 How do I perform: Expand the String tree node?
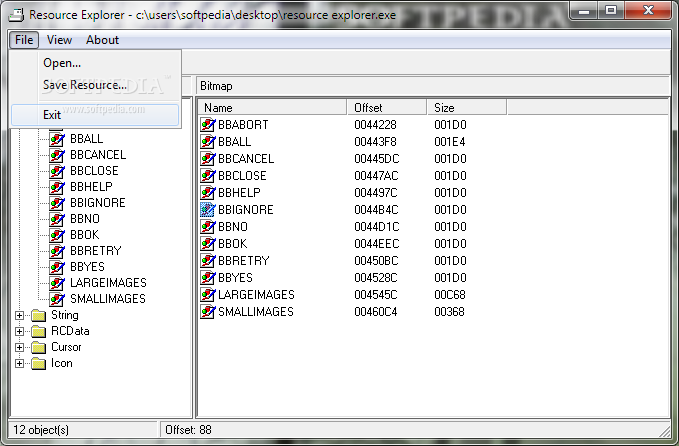(x=19, y=315)
